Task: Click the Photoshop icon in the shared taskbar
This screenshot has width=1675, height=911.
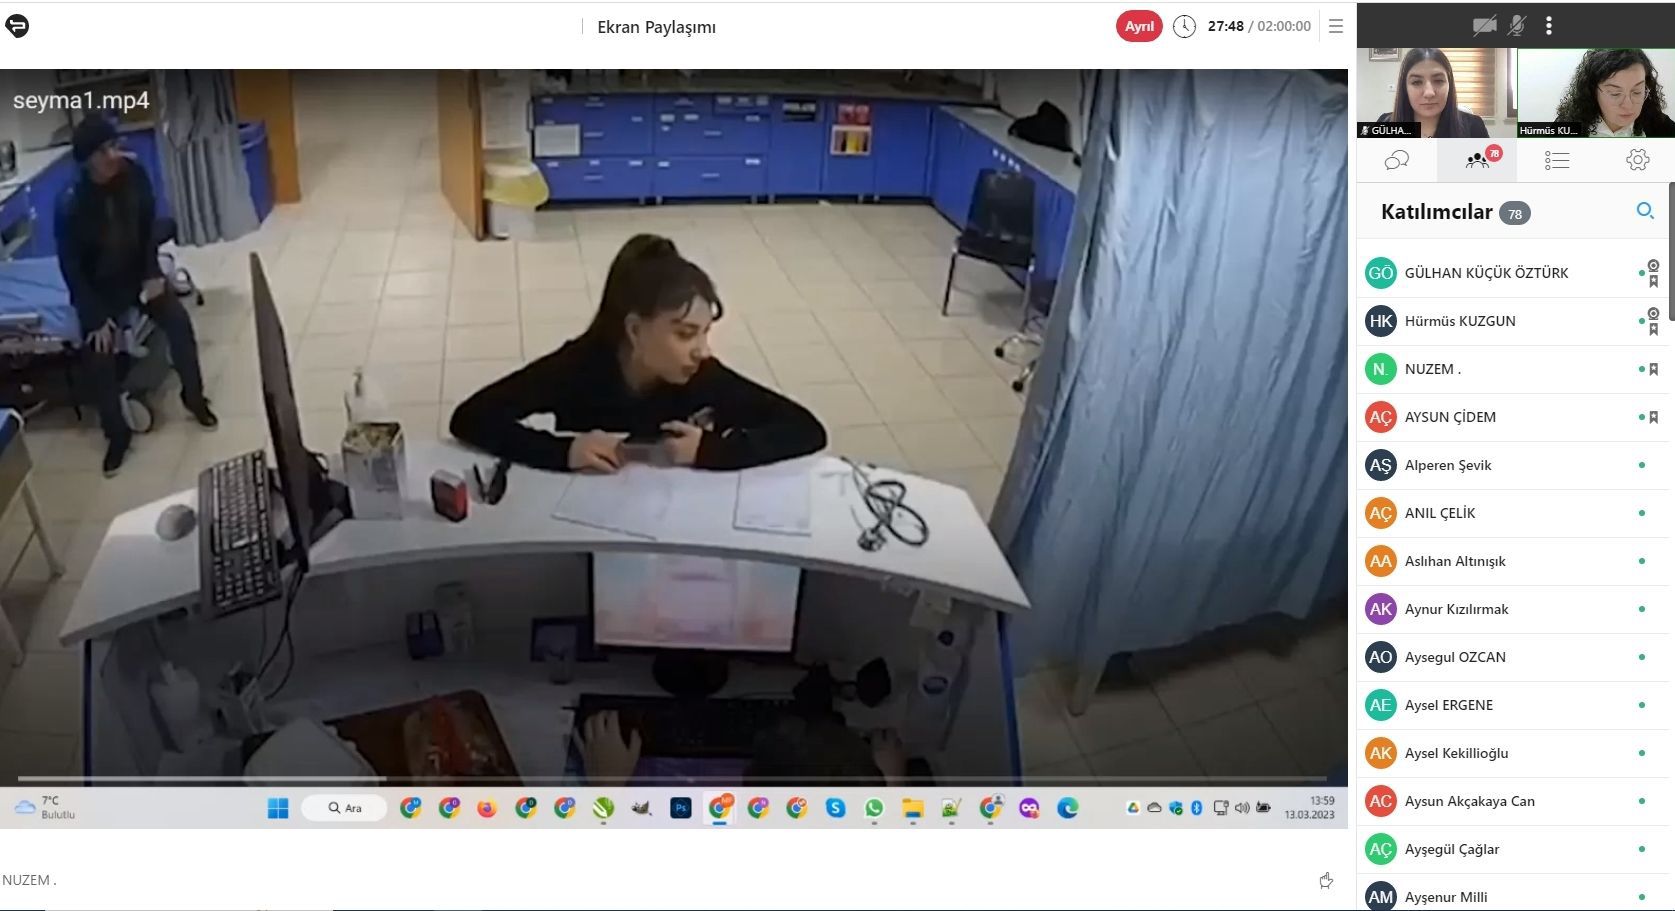Action: 681,808
